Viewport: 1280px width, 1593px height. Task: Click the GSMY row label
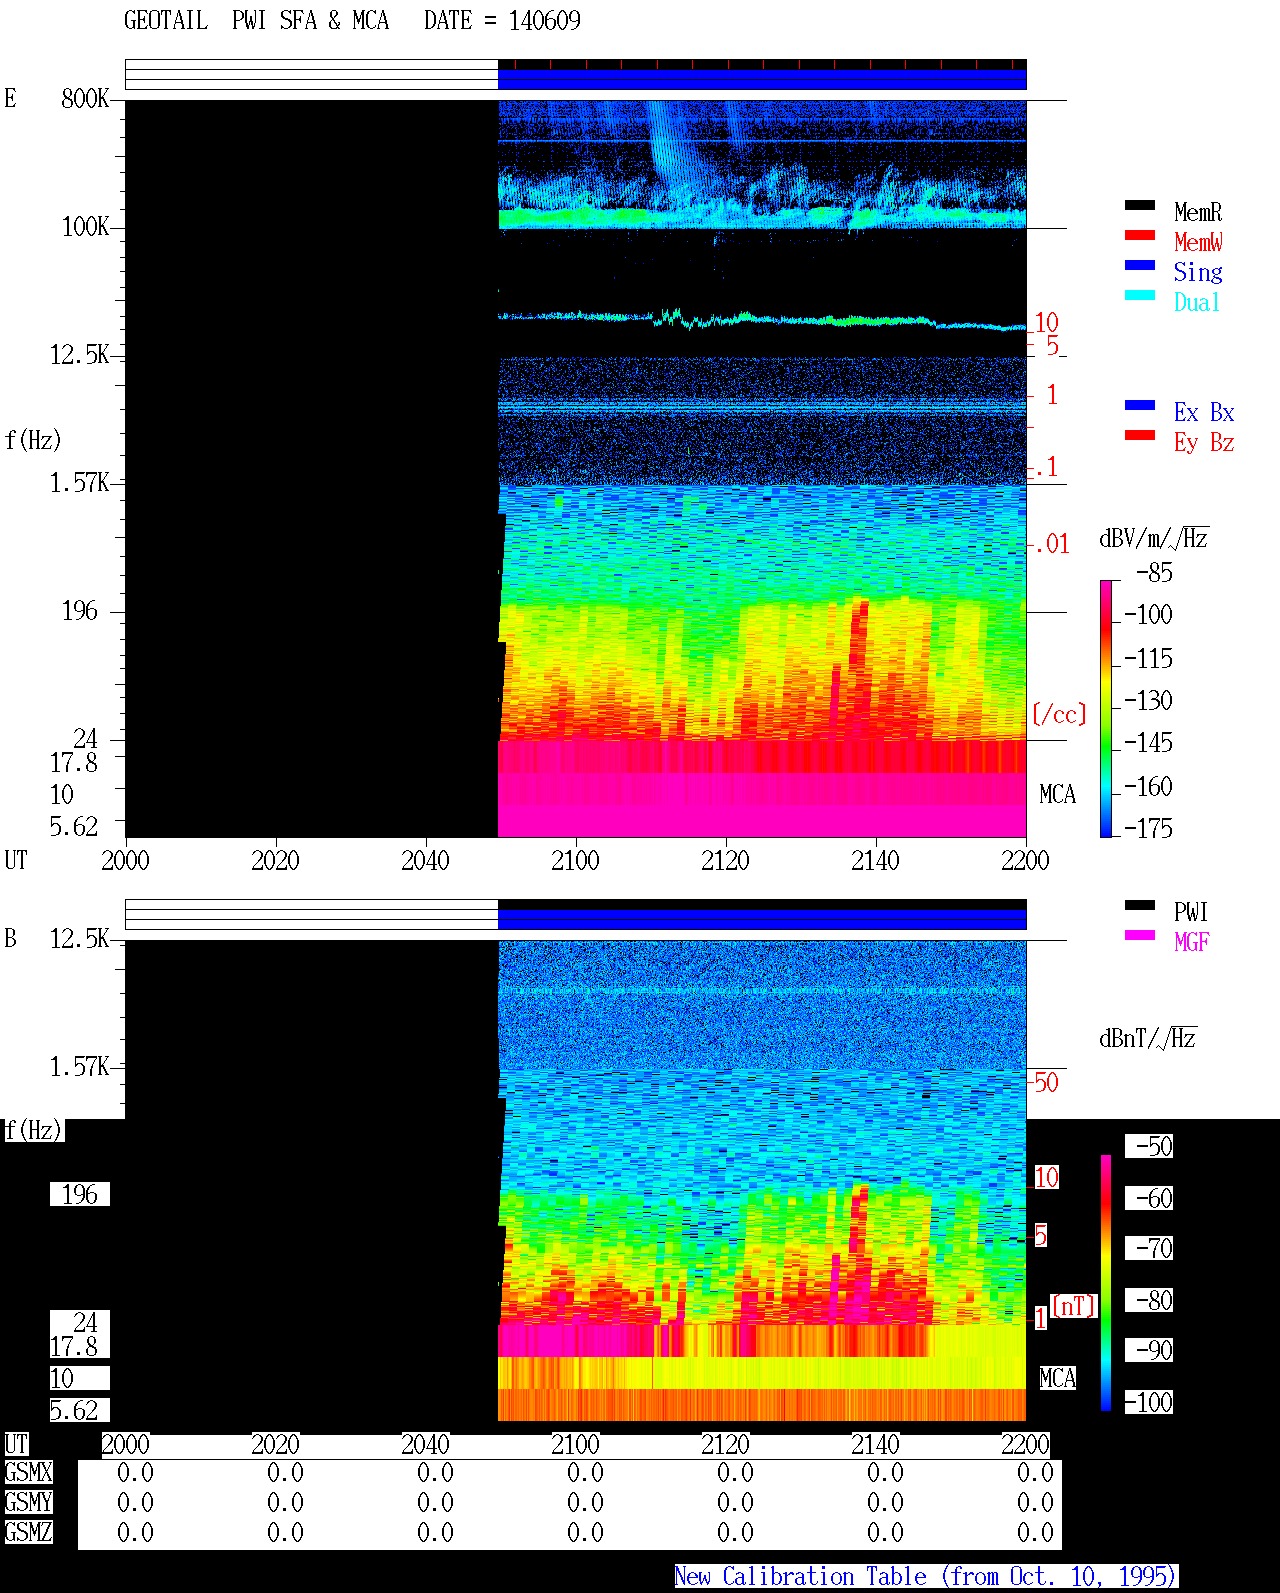[x=28, y=1502]
